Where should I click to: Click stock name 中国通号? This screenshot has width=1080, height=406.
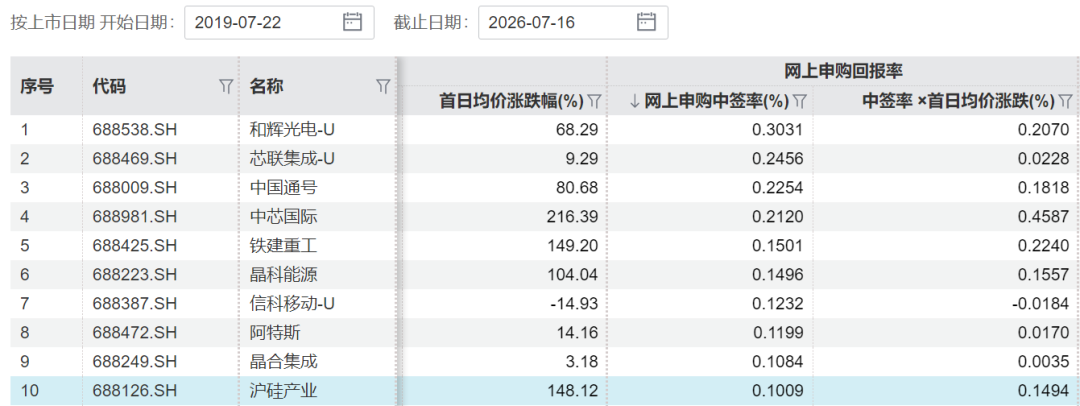point(283,187)
